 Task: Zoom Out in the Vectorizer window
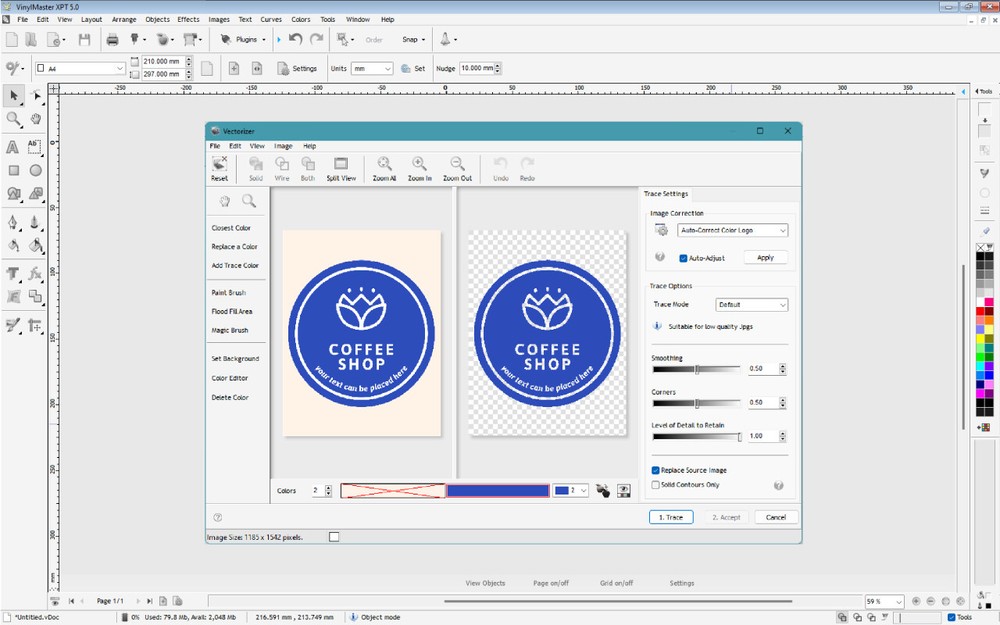pos(456,167)
